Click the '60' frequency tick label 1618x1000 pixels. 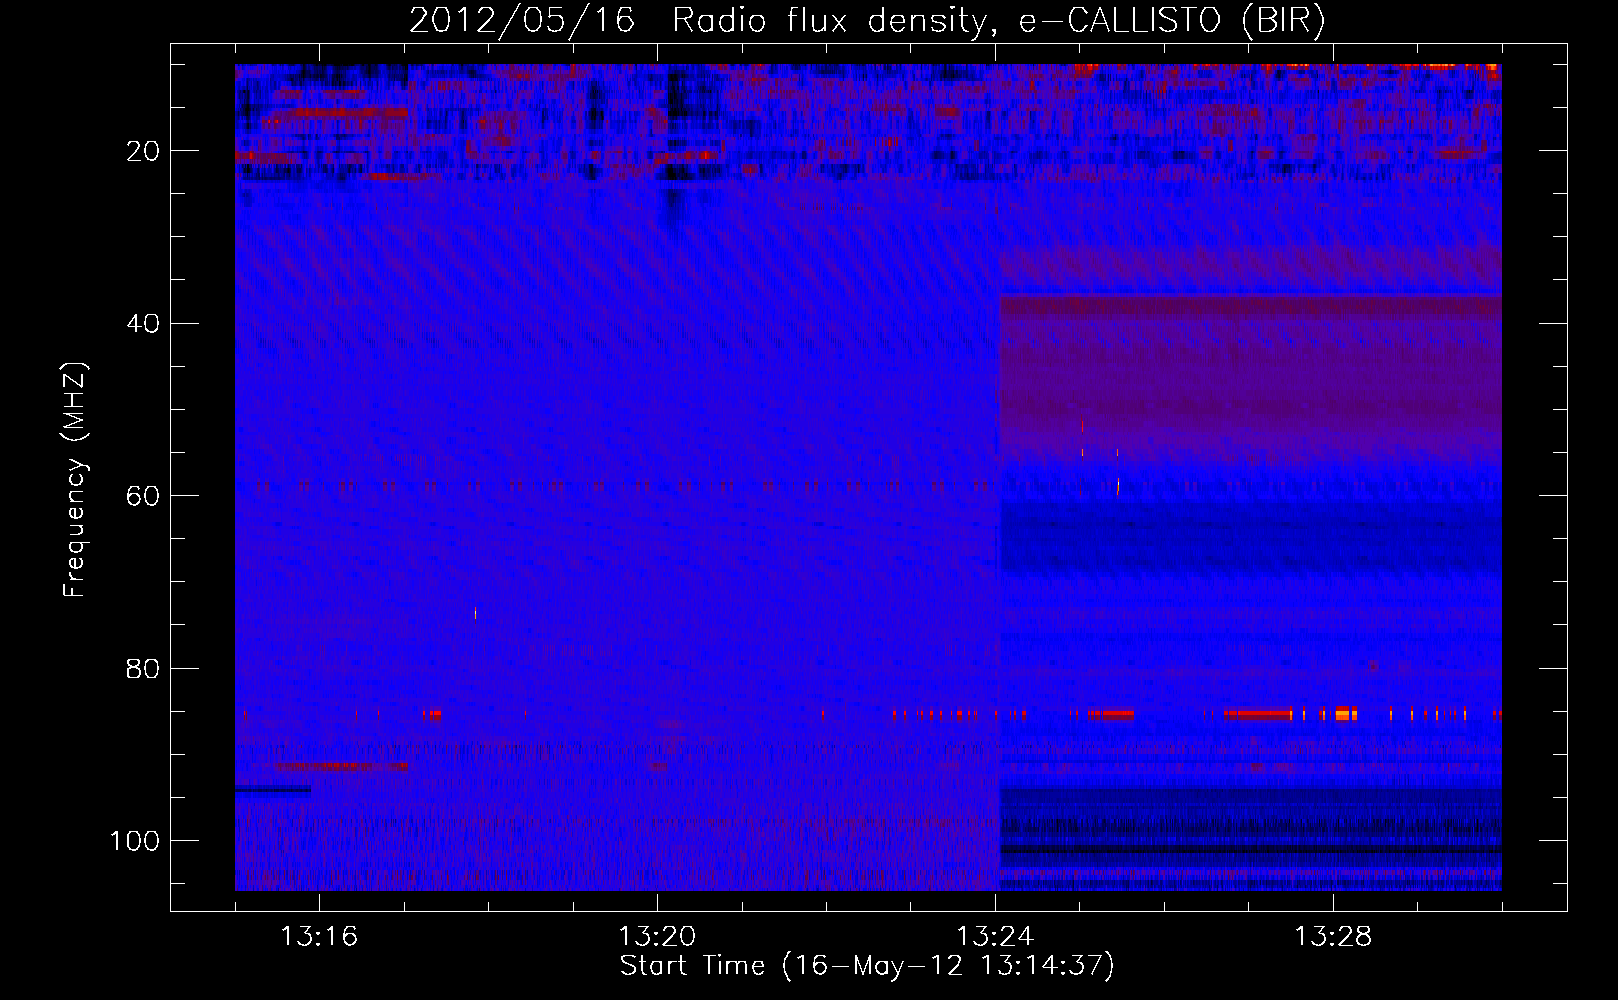(x=143, y=496)
